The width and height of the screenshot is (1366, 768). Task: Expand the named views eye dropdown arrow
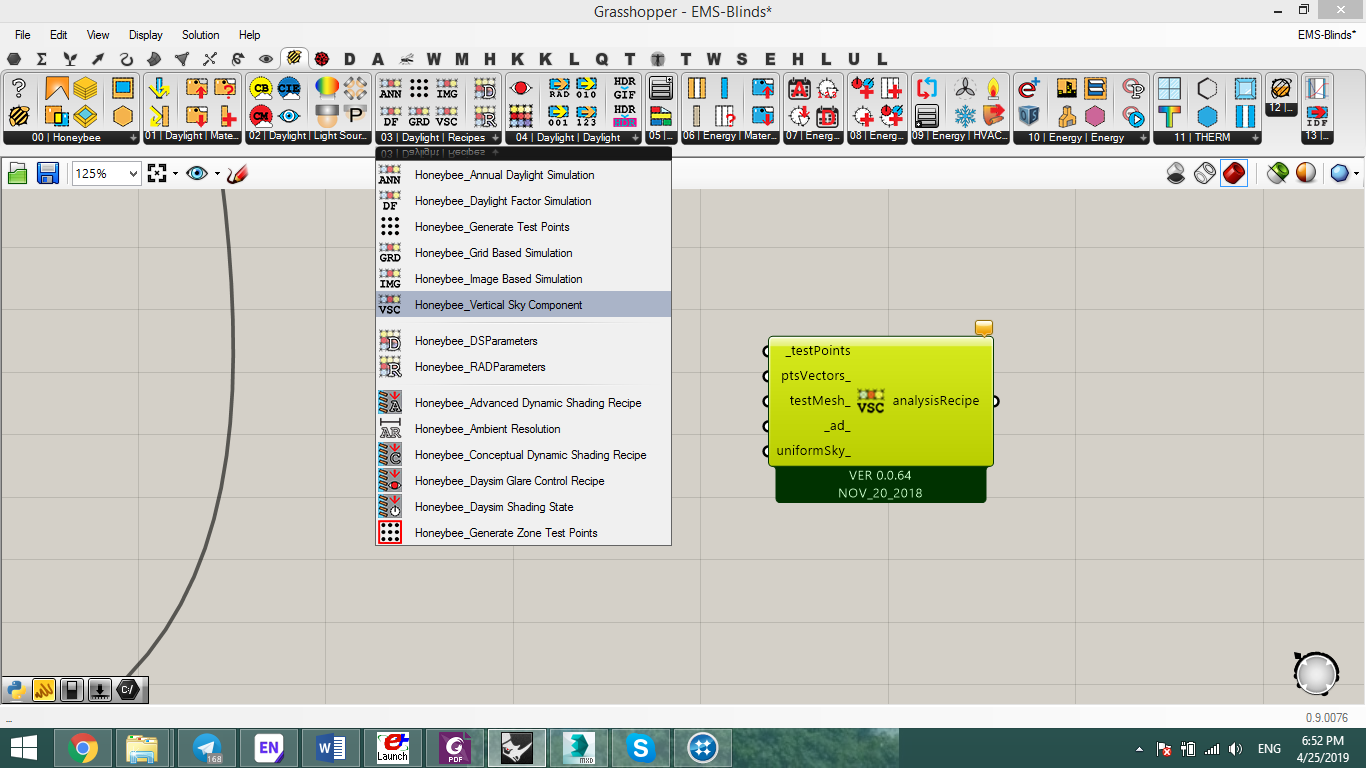click(x=217, y=174)
